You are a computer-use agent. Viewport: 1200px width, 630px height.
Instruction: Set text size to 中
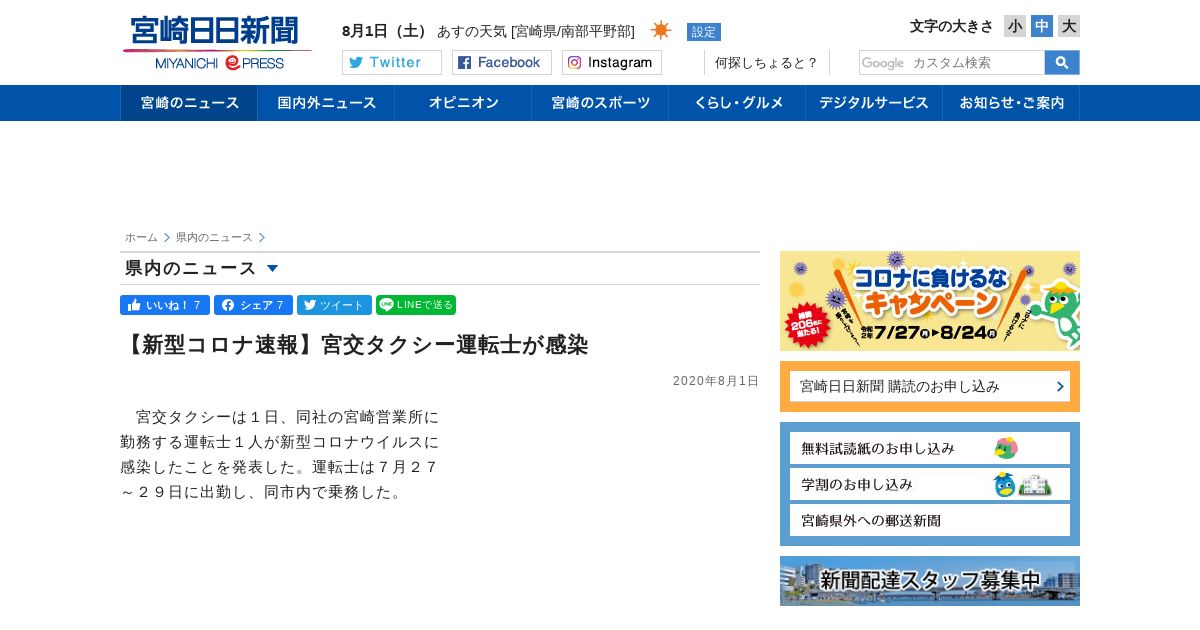coord(1042,26)
